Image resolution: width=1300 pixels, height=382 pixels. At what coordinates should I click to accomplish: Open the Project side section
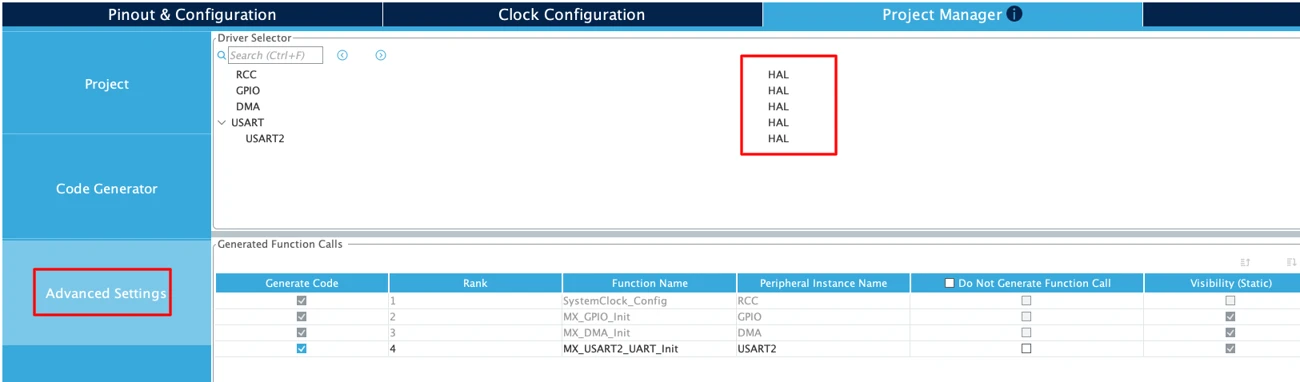(106, 84)
